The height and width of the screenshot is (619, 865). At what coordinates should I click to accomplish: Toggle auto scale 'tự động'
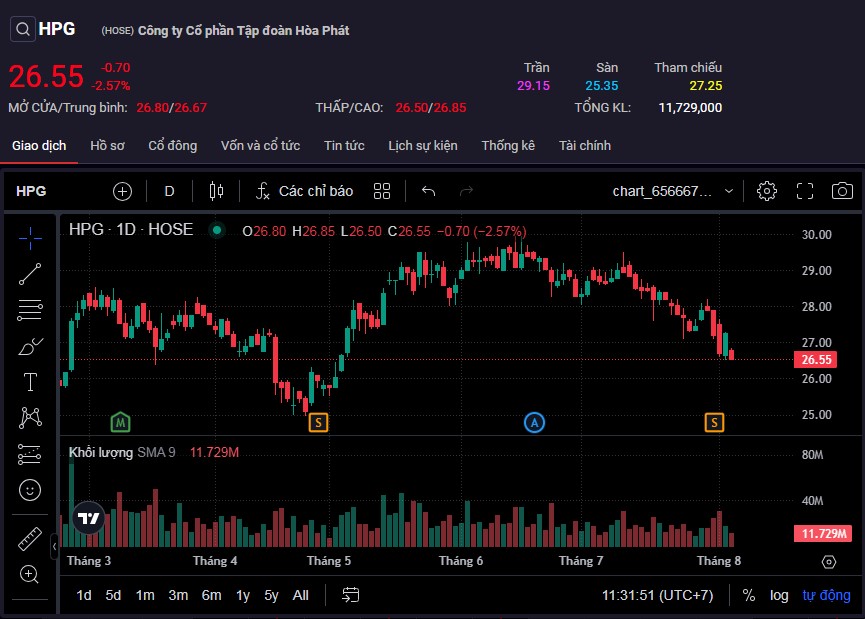click(x=826, y=595)
